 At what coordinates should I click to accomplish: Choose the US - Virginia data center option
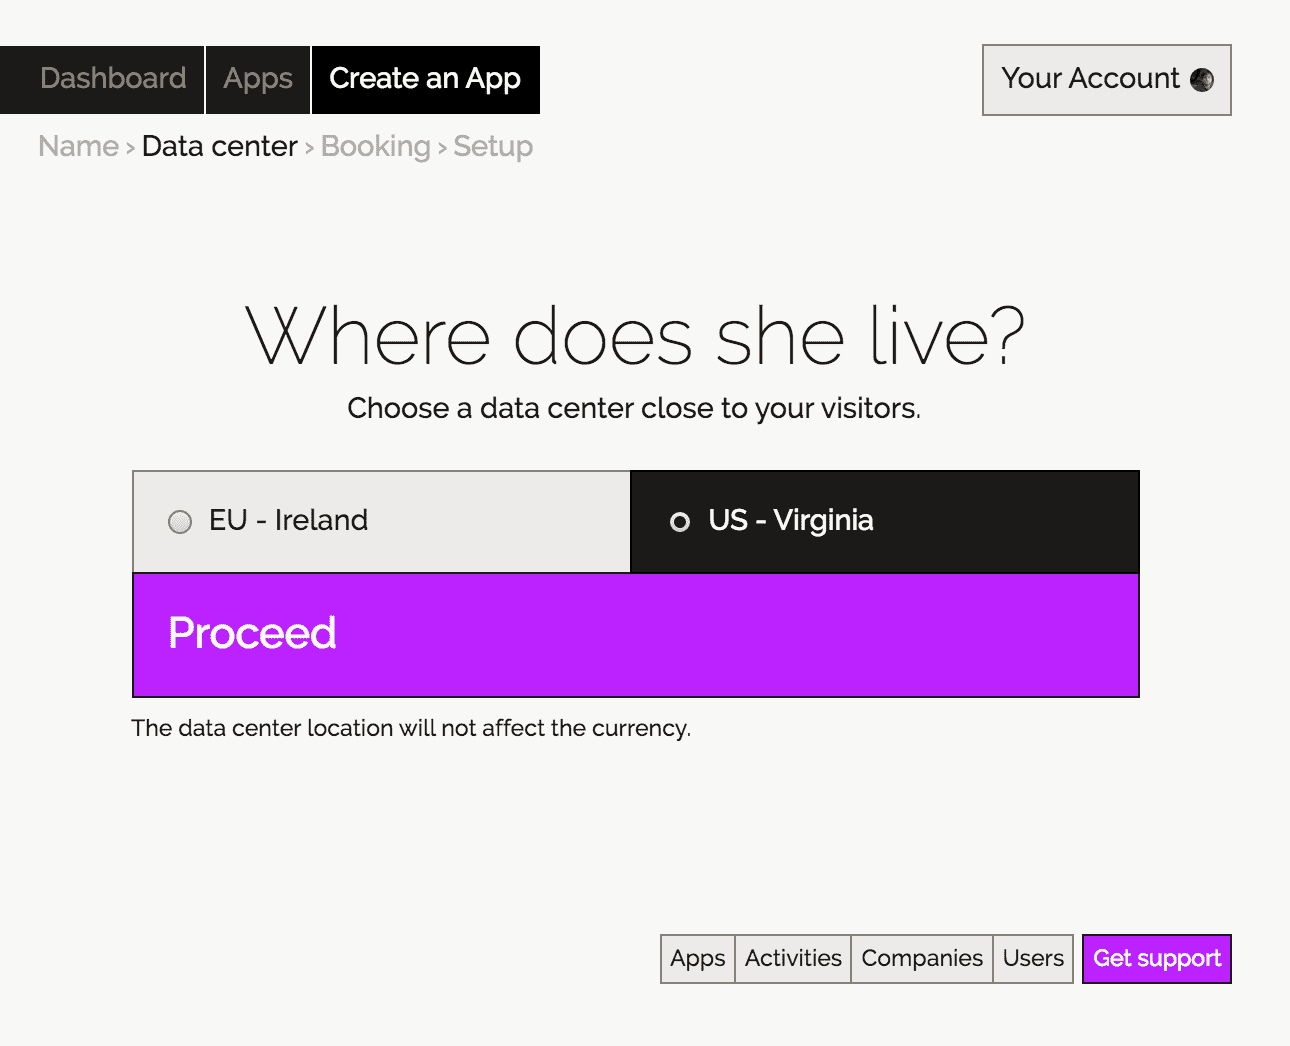click(680, 522)
